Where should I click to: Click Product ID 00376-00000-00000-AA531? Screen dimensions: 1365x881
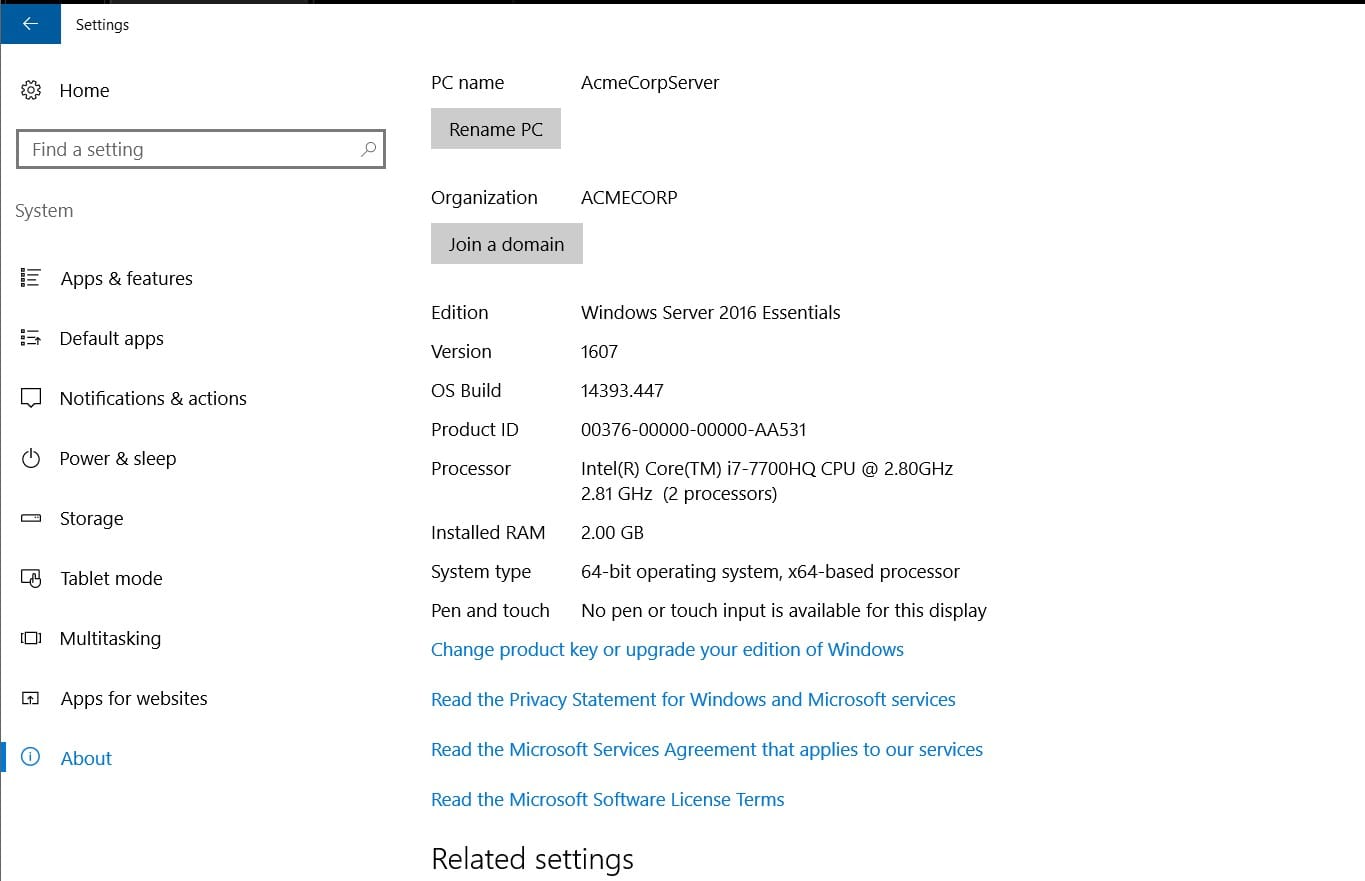coord(694,430)
